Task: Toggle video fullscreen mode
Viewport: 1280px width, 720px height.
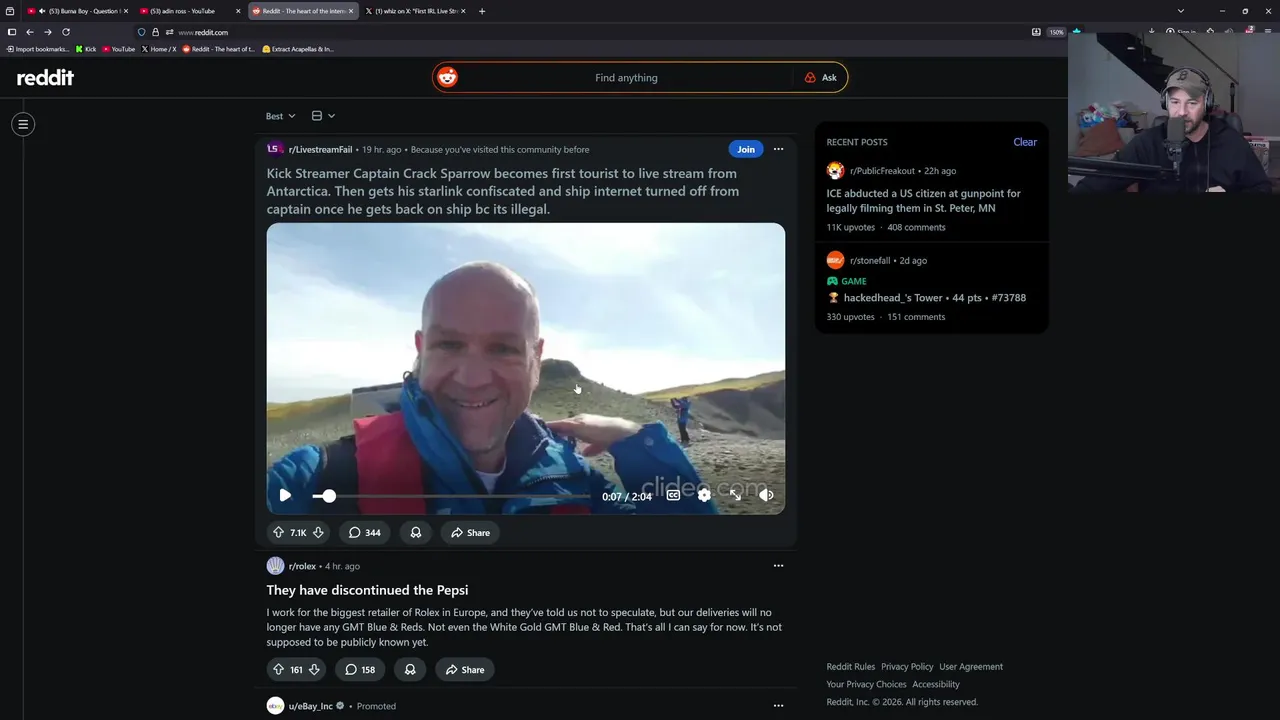Action: click(x=735, y=495)
